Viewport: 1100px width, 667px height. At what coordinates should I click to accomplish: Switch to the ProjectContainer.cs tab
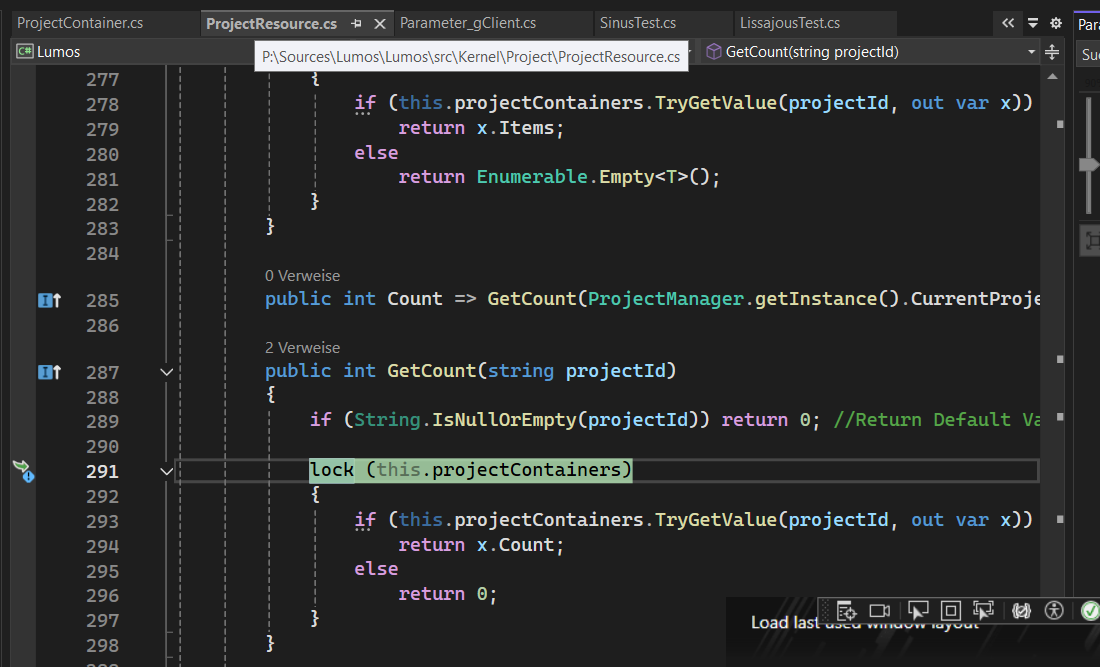(80, 23)
